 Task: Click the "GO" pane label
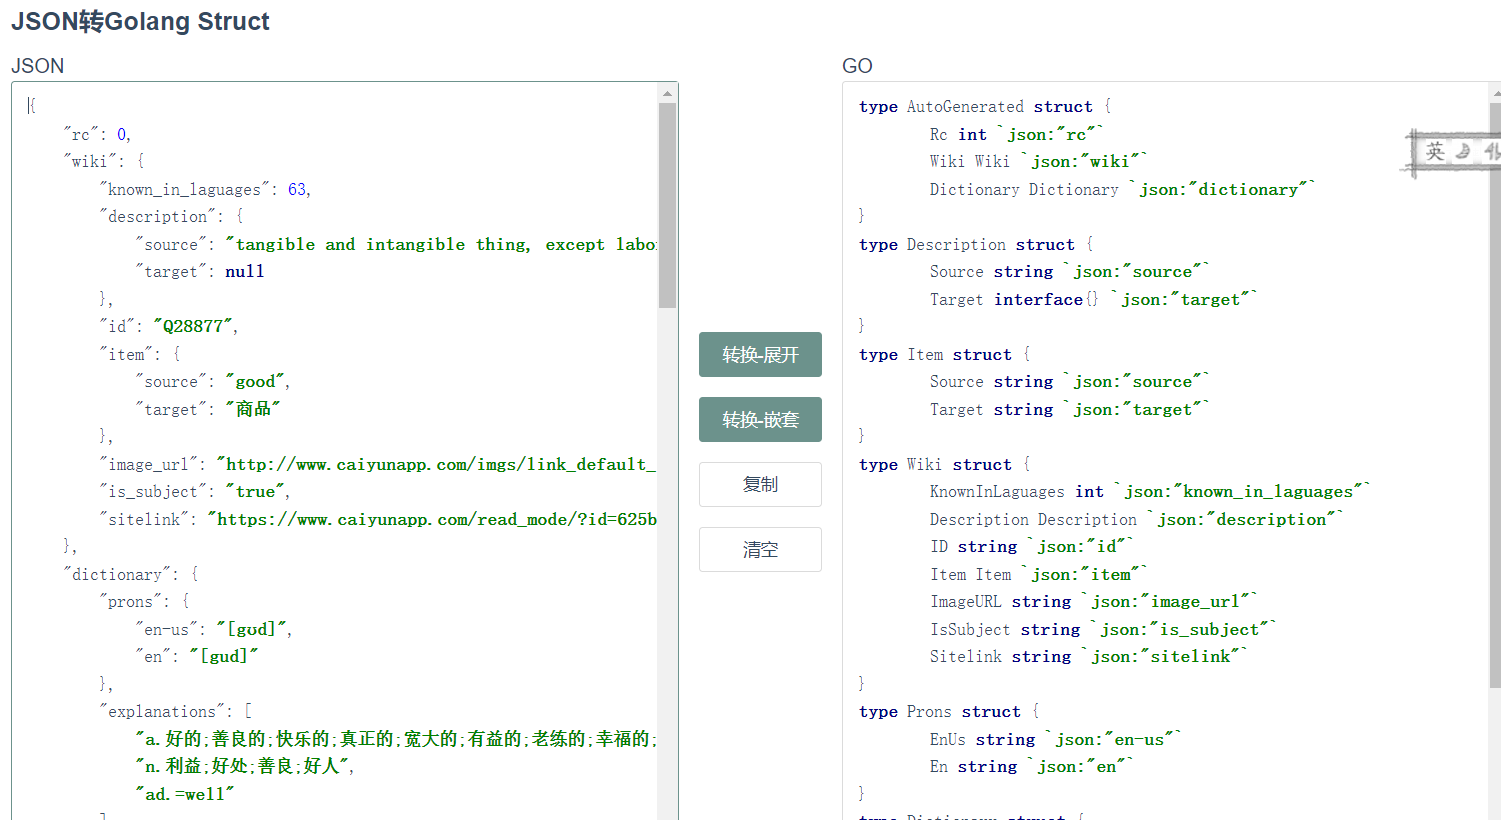(857, 66)
